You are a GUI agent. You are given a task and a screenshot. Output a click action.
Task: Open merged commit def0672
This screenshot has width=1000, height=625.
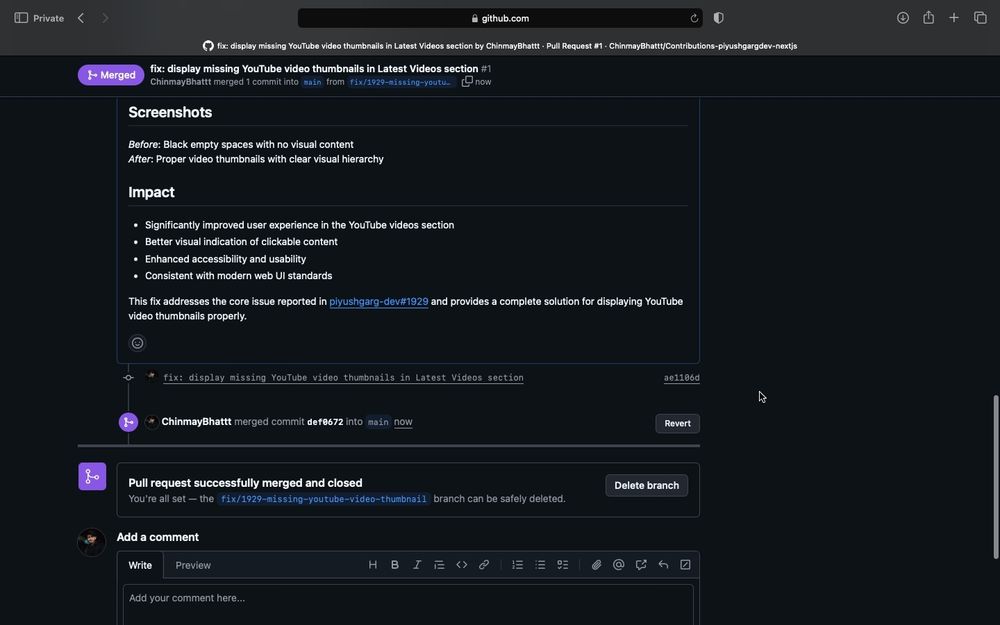tap(325, 422)
